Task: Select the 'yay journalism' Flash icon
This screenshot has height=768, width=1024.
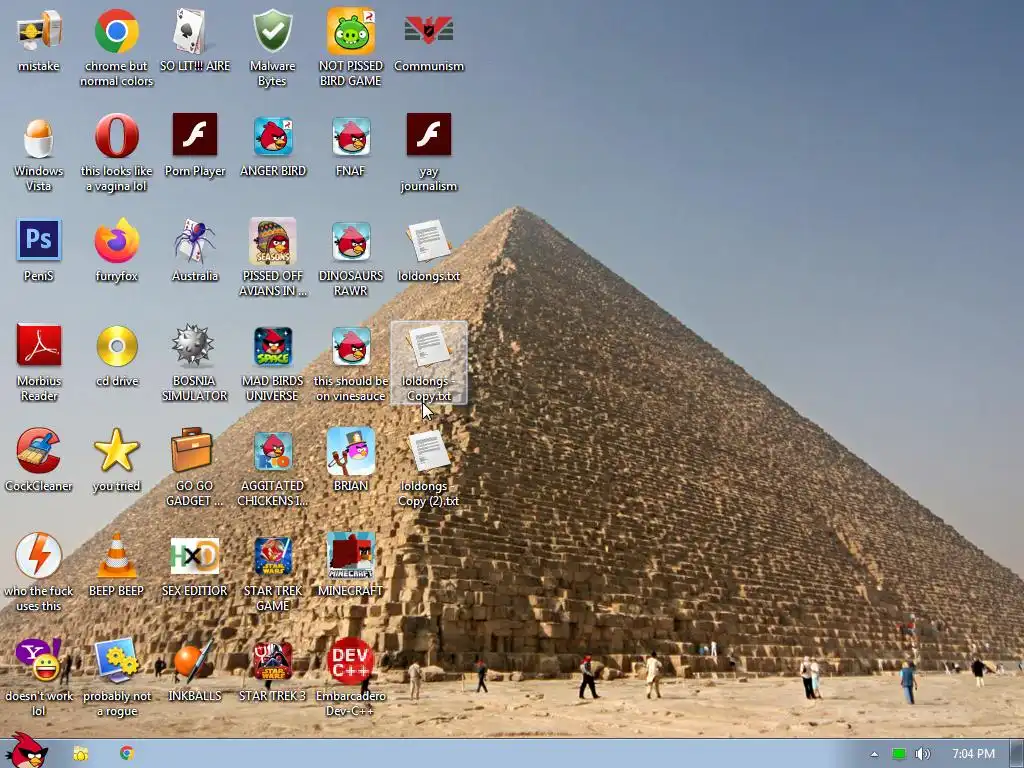Action: 428,135
